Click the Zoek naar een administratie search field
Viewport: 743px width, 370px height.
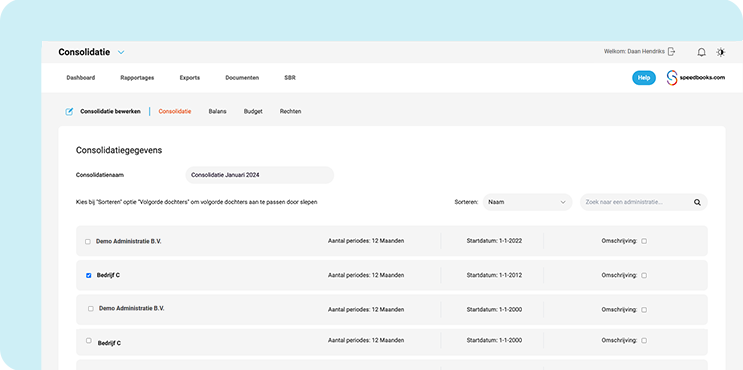click(x=643, y=202)
